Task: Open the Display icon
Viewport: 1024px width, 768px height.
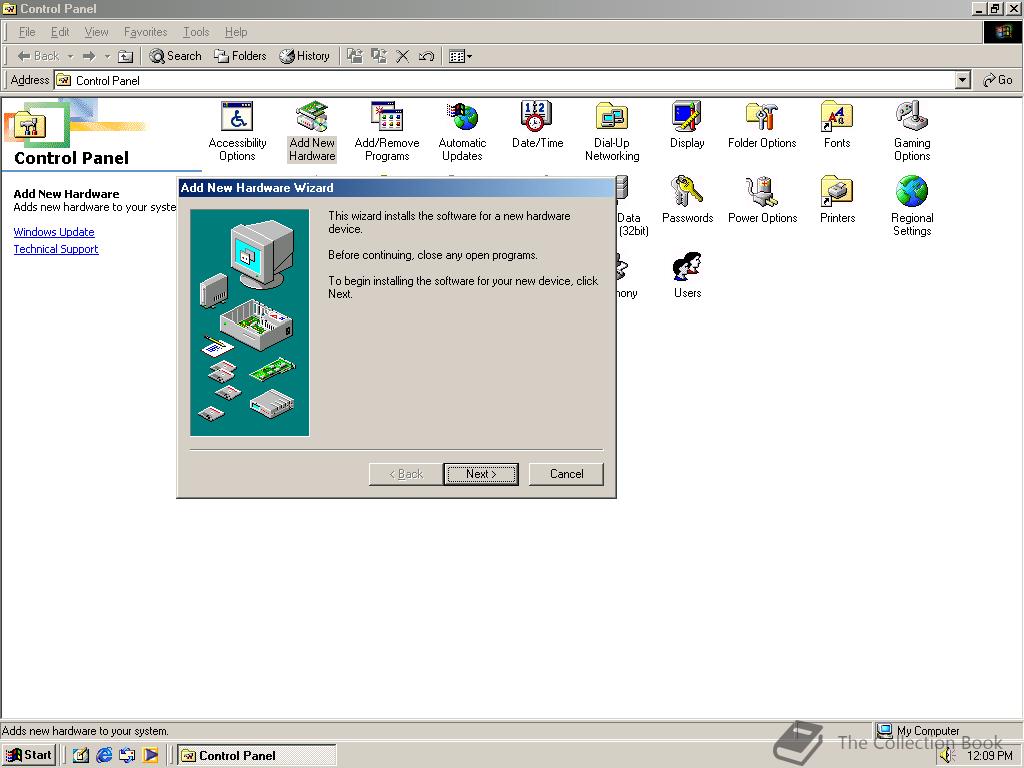Action: point(687,125)
